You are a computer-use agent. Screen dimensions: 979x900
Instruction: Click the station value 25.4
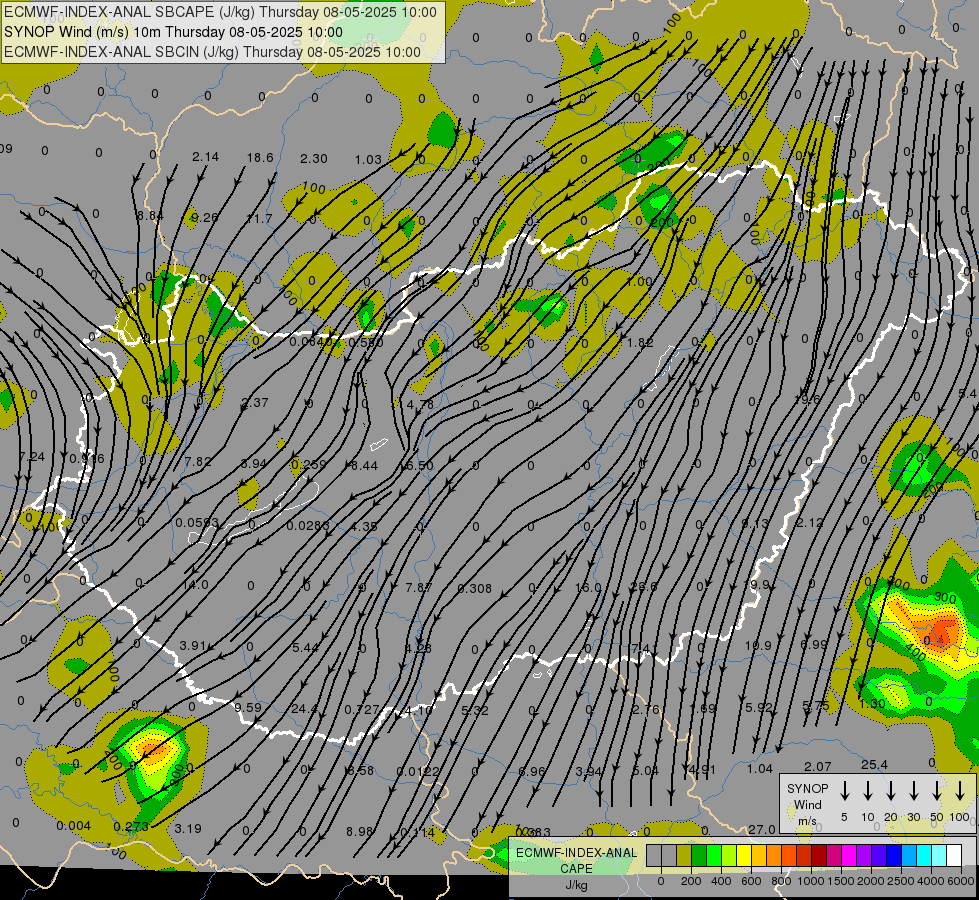pyautogui.click(x=874, y=764)
